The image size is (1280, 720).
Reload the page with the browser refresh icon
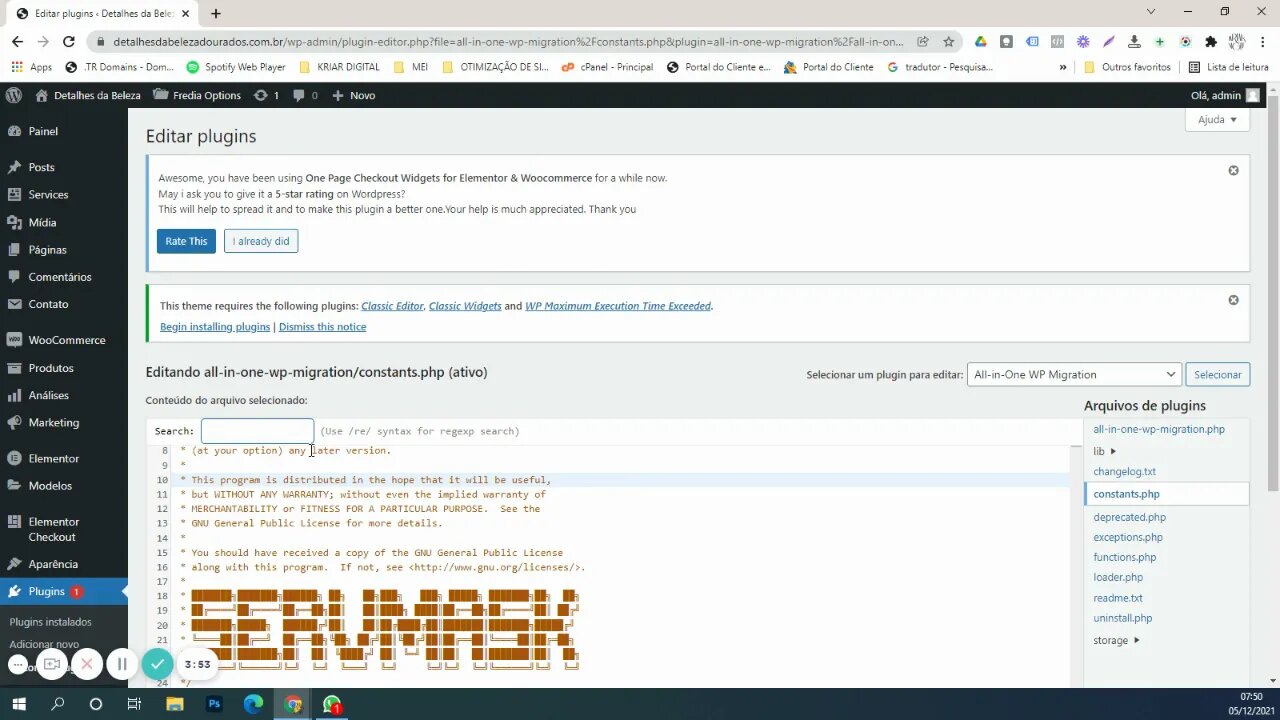(x=69, y=42)
